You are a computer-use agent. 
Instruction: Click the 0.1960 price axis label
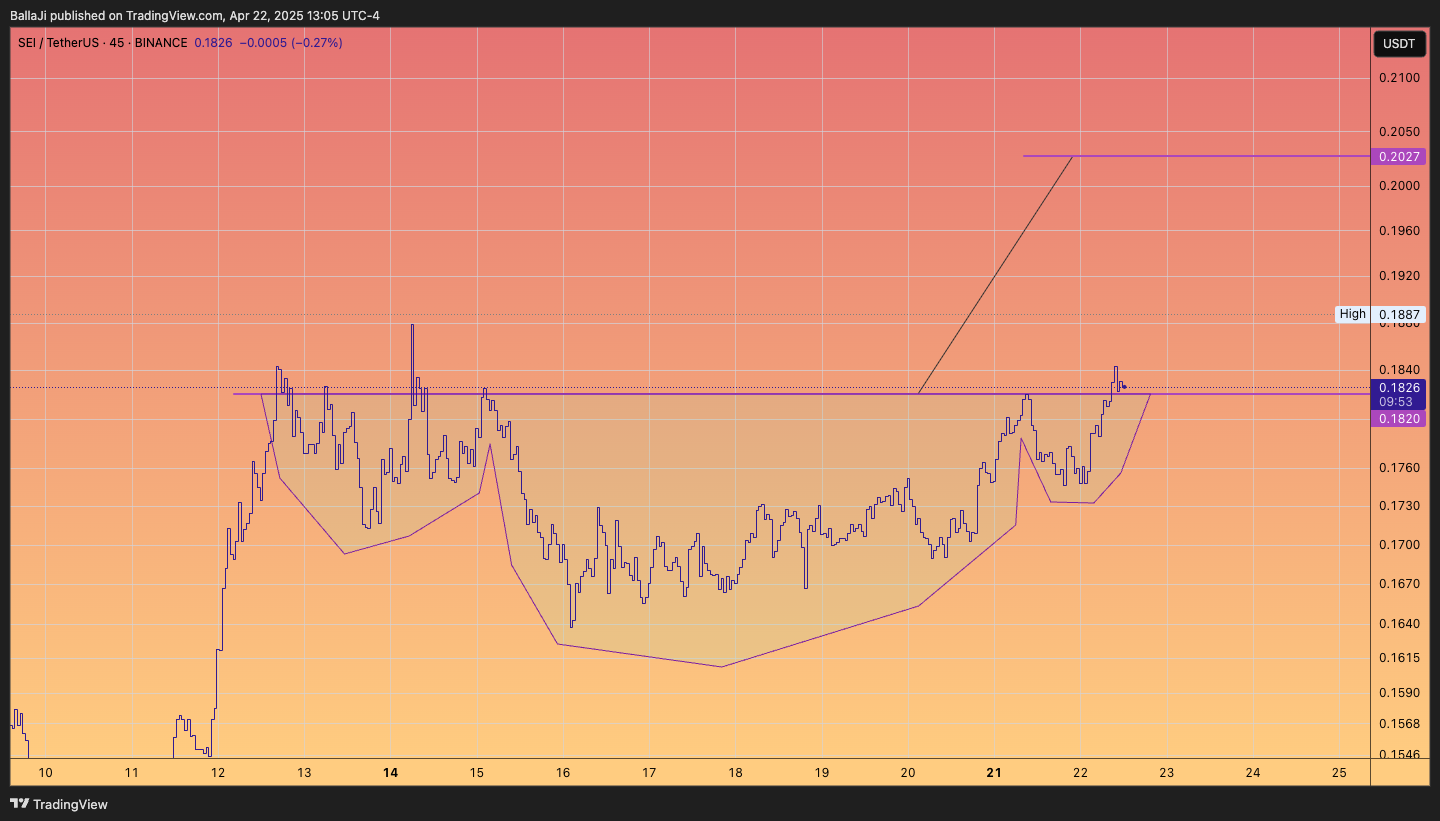point(1399,231)
